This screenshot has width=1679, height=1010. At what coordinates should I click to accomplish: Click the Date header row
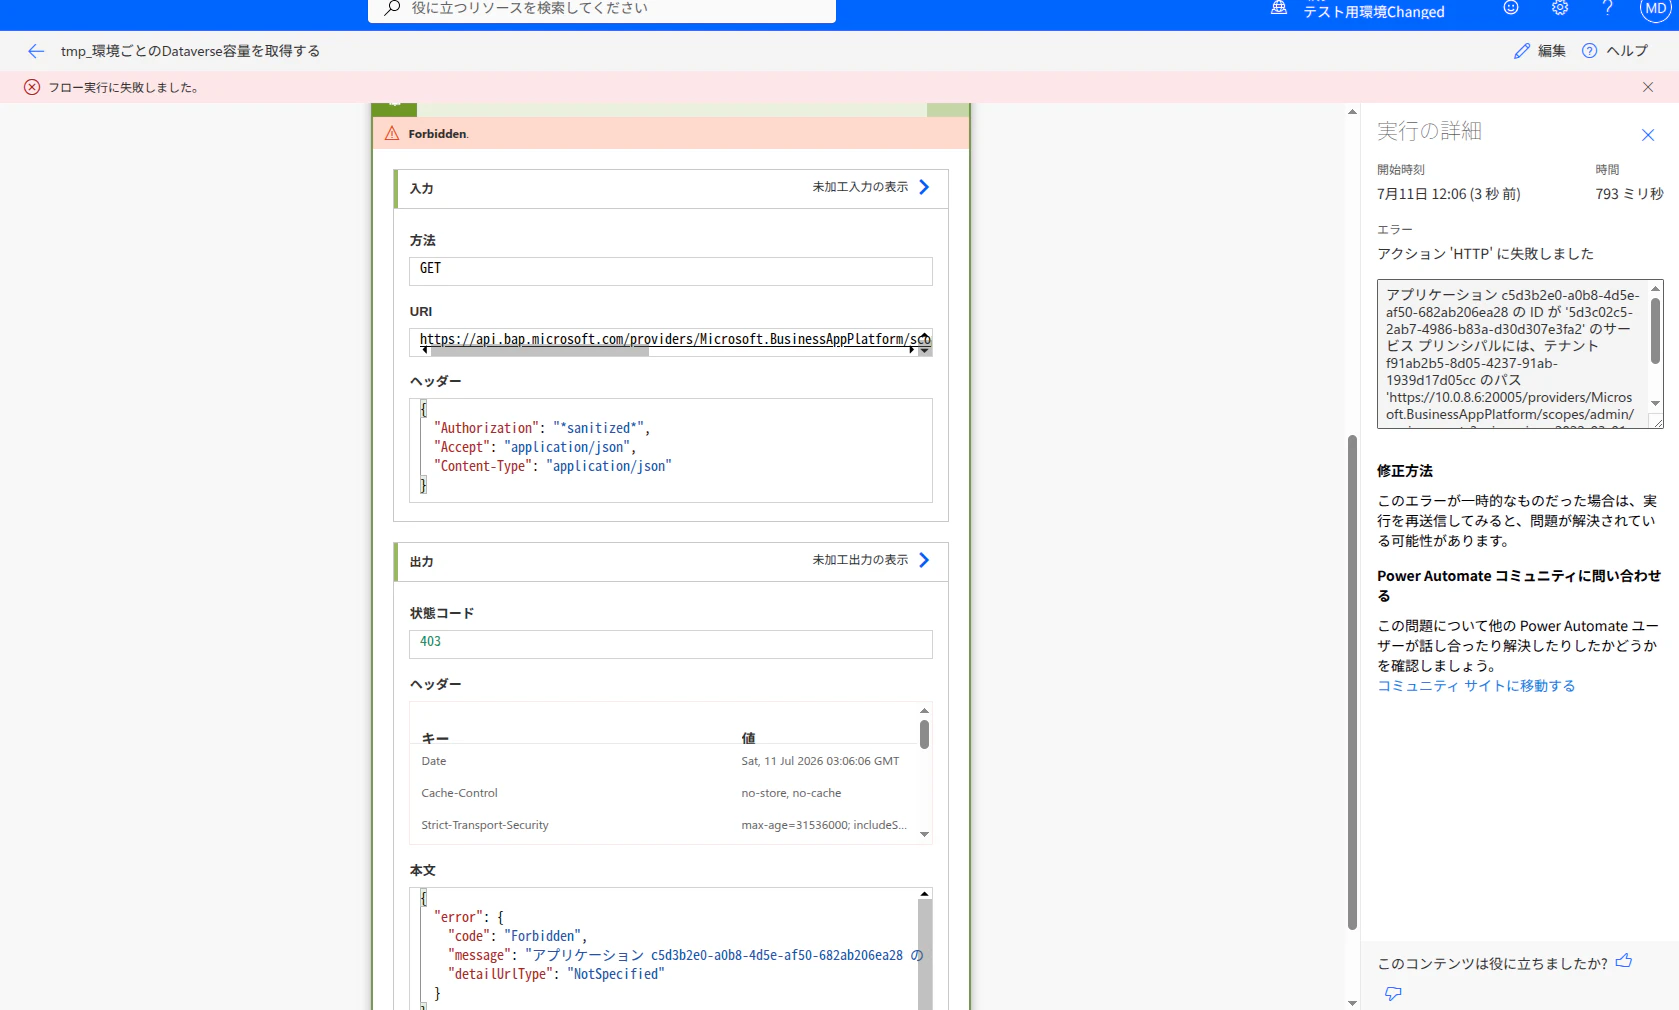[x=665, y=761]
